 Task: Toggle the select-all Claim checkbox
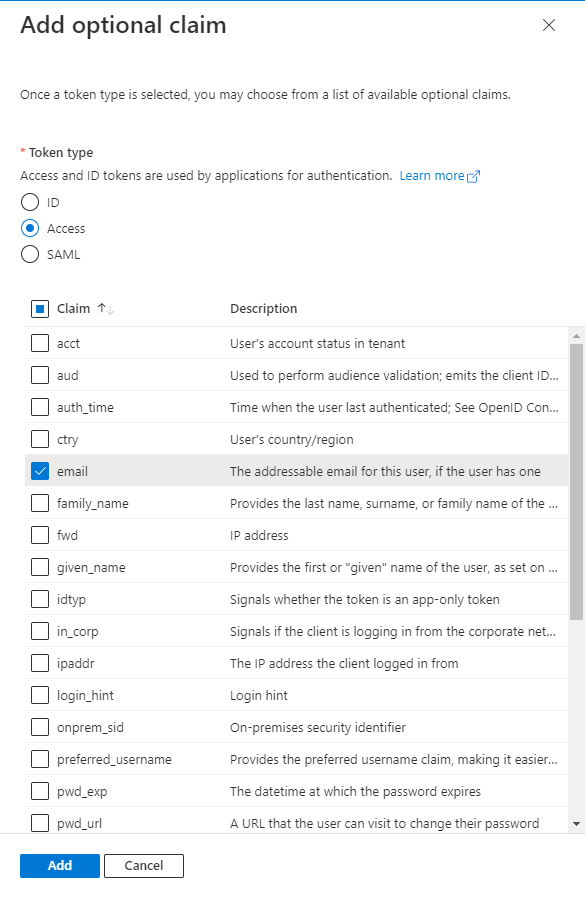pyautogui.click(x=39, y=309)
